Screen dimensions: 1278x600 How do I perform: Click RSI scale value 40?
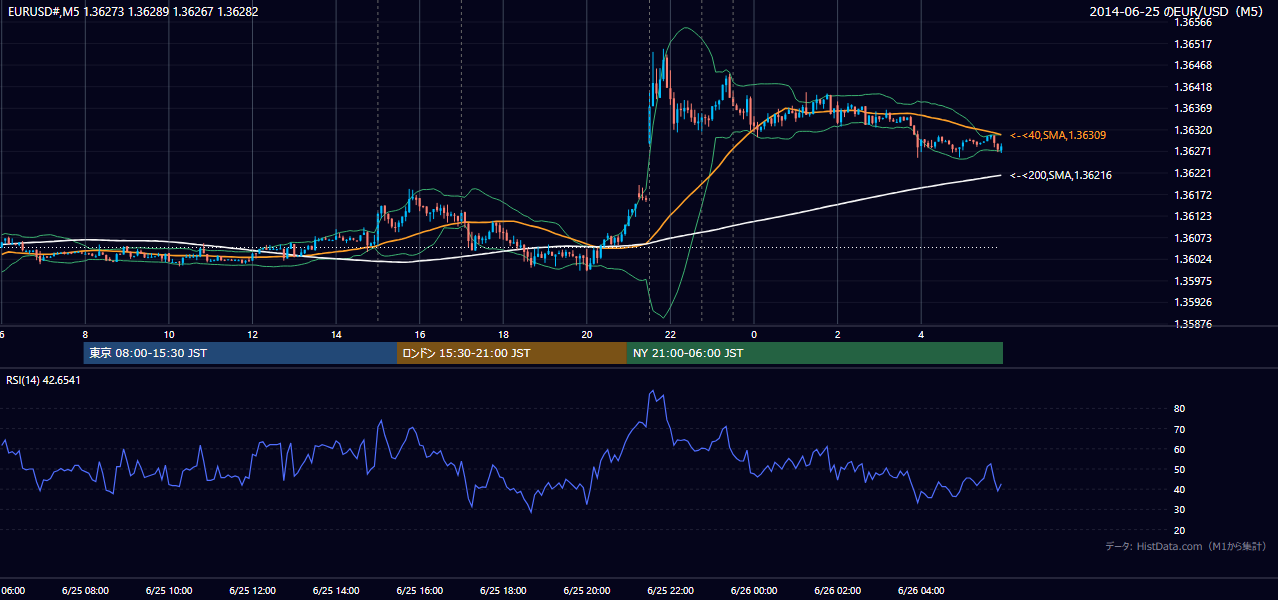point(1180,489)
